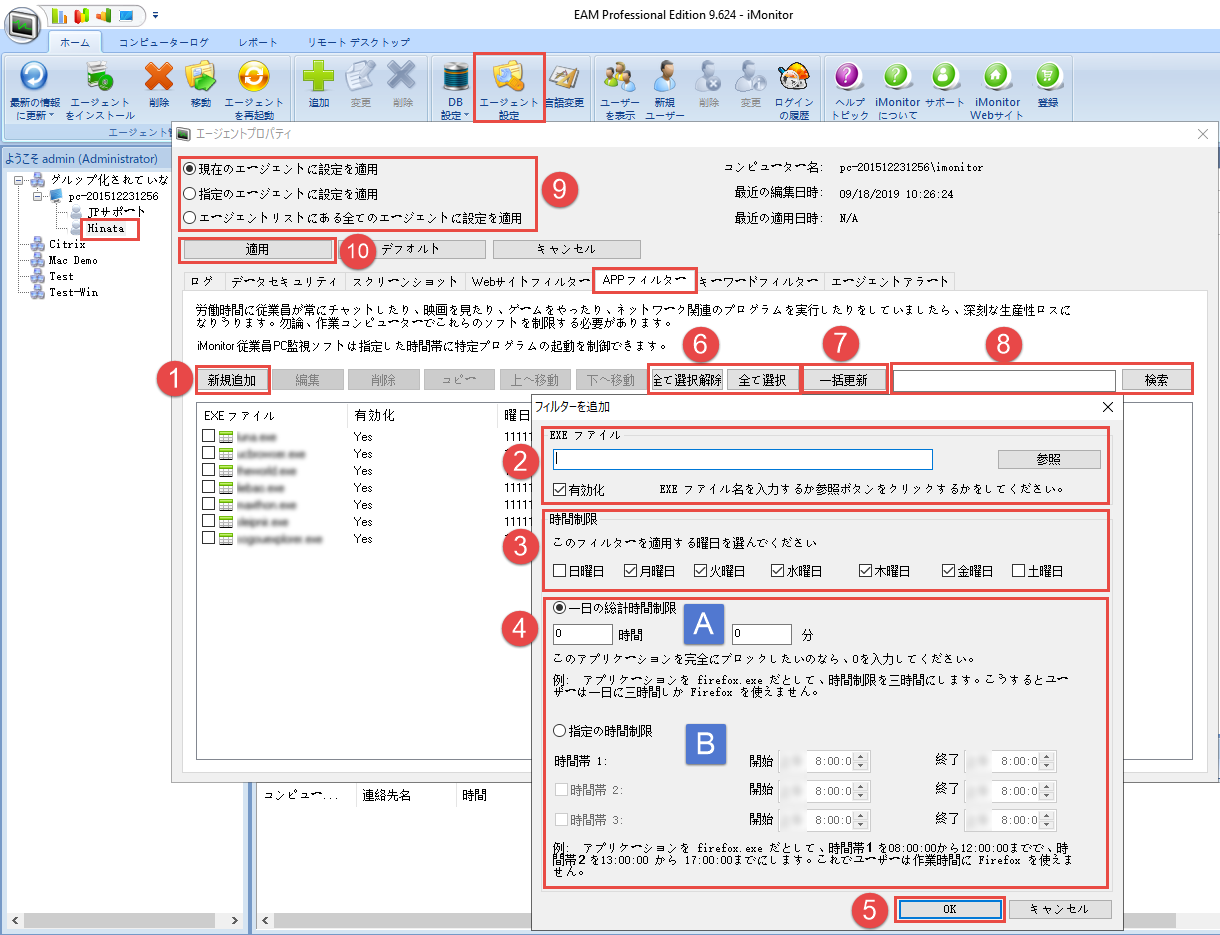Toggle the 有効化 checkbox in the dialog
1220x935 pixels.
(560, 490)
